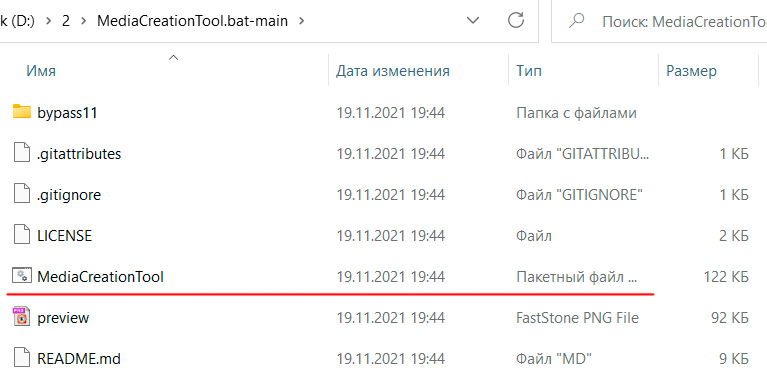Select the MediaCreationTool batch file icon
Image resolution: width=767 pixels, height=386 pixels.
pos(22,276)
